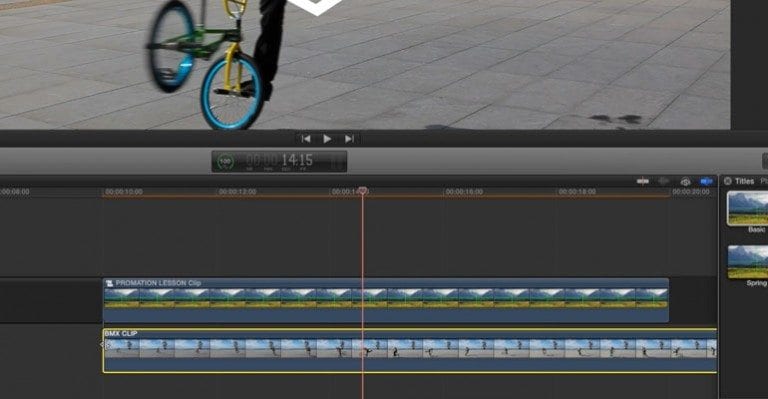Play the video in the viewer
This screenshot has height=399, width=768.
(x=327, y=139)
